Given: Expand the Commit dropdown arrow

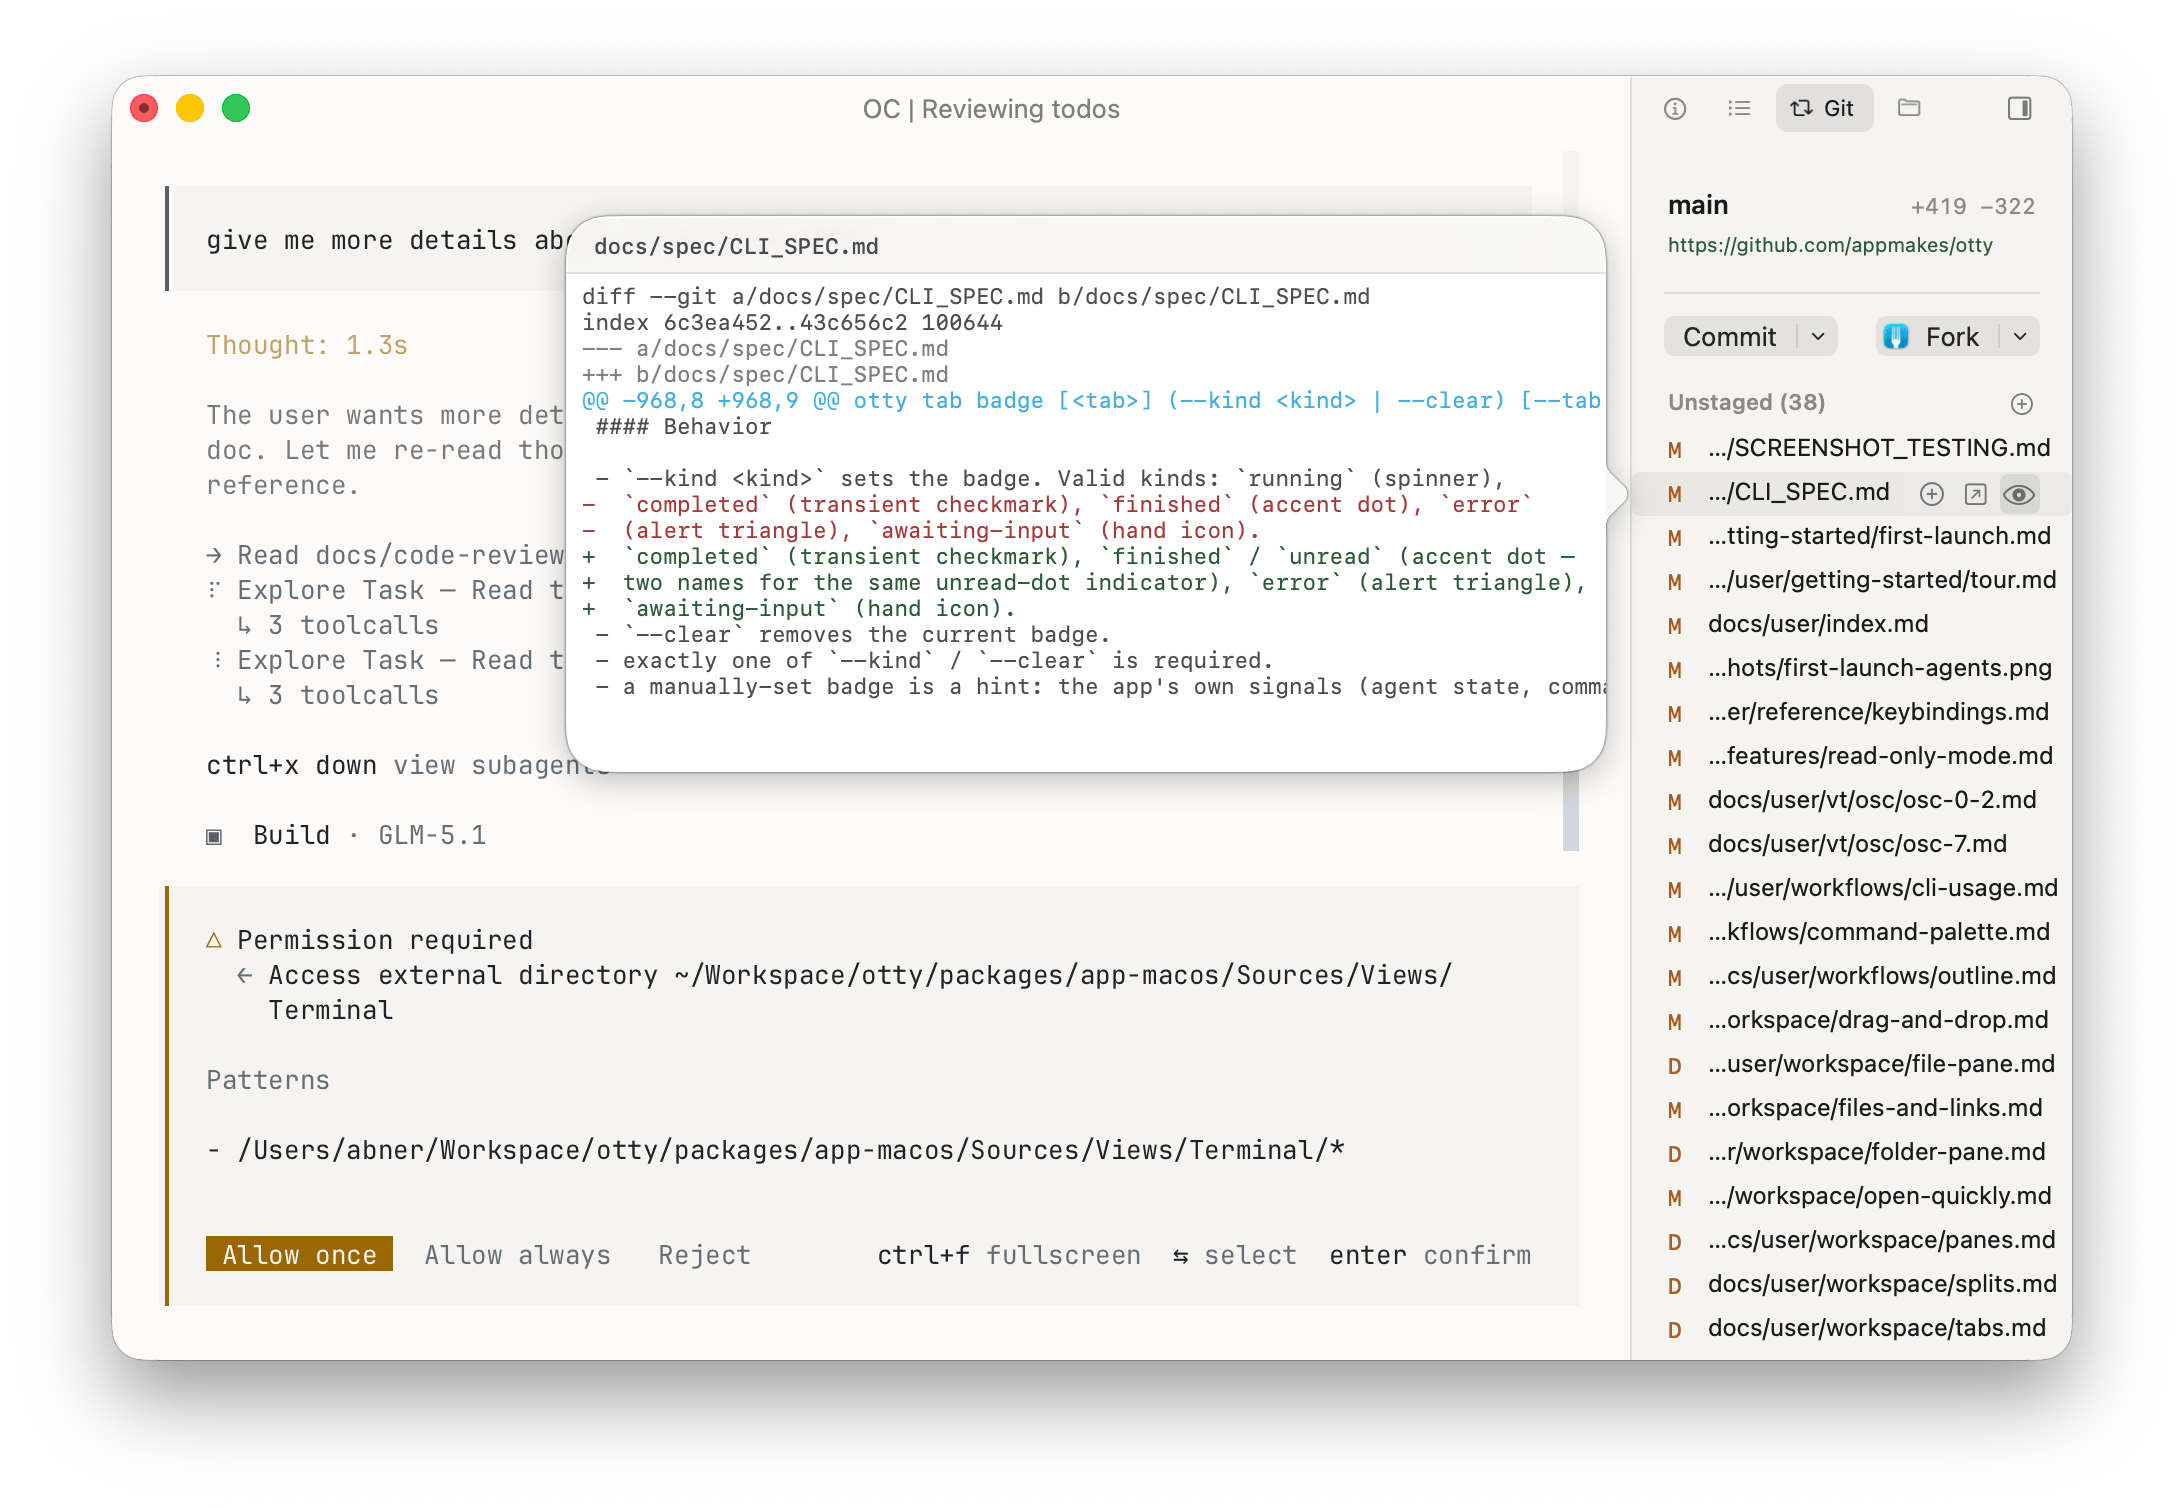Looking at the screenshot, I should tap(1818, 337).
